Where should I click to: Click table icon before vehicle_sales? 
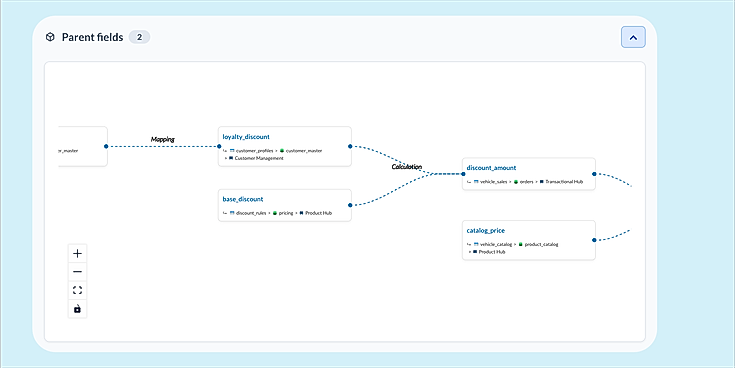(x=476, y=181)
